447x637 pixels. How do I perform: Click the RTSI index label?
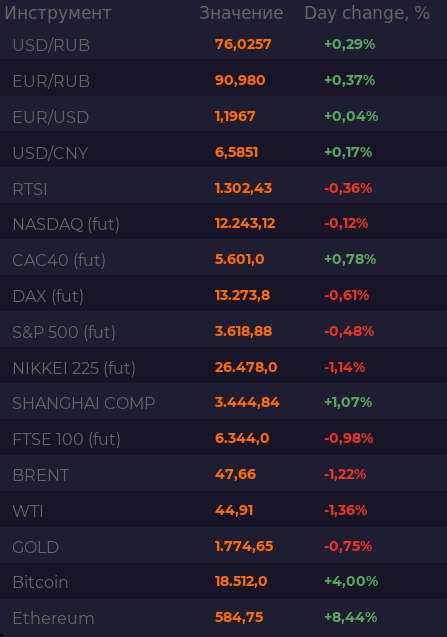click(x=30, y=189)
